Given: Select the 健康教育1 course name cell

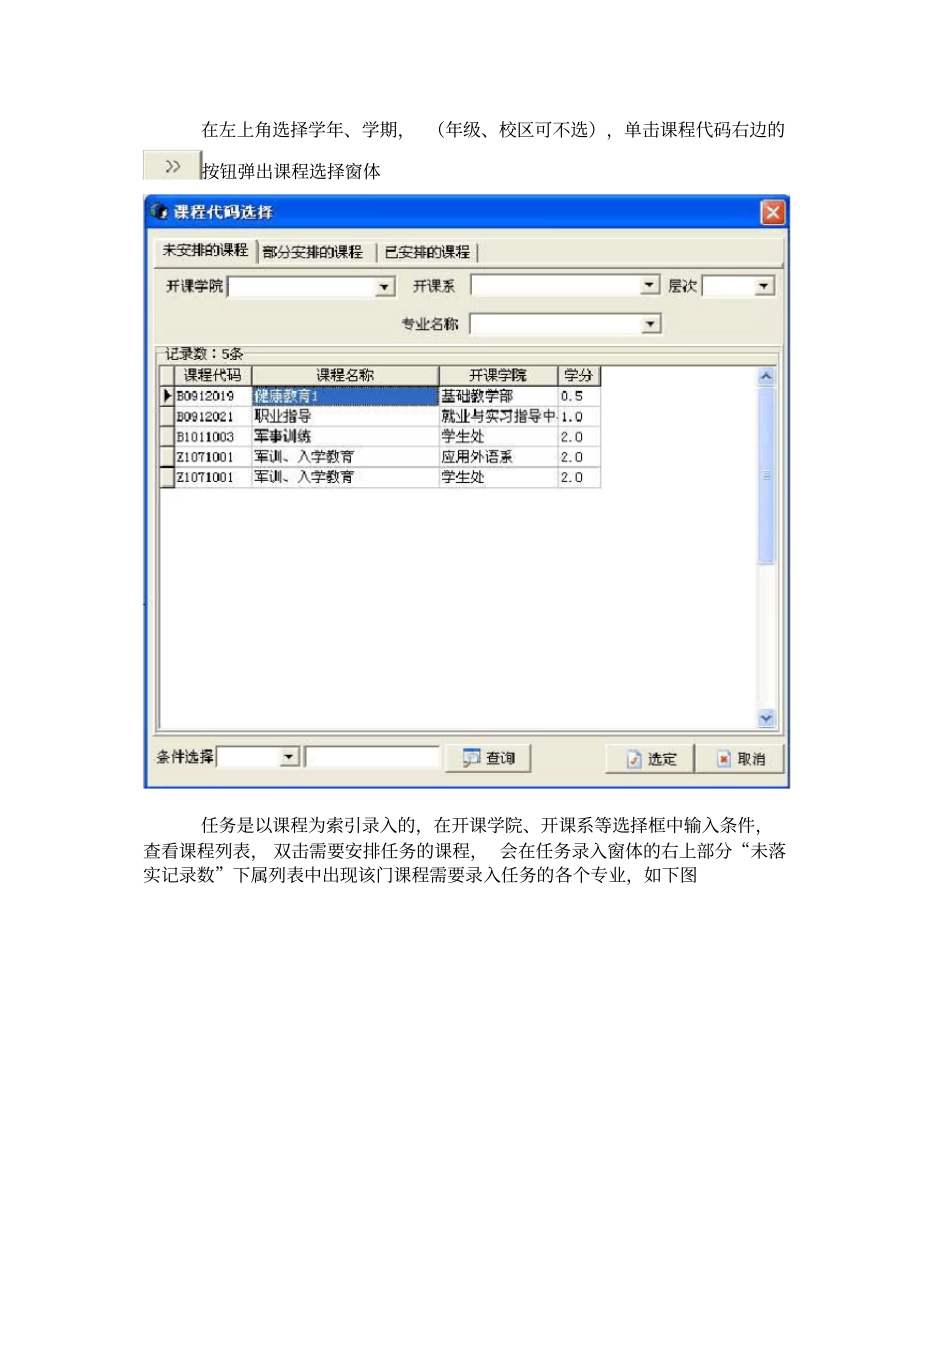Looking at the screenshot, I should pyautogui.click(x=345, y=396).
